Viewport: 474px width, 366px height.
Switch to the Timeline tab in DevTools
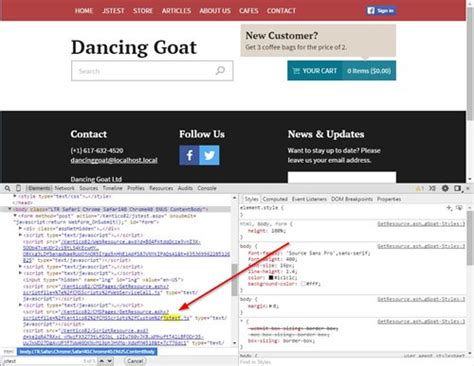coord(112,188)
